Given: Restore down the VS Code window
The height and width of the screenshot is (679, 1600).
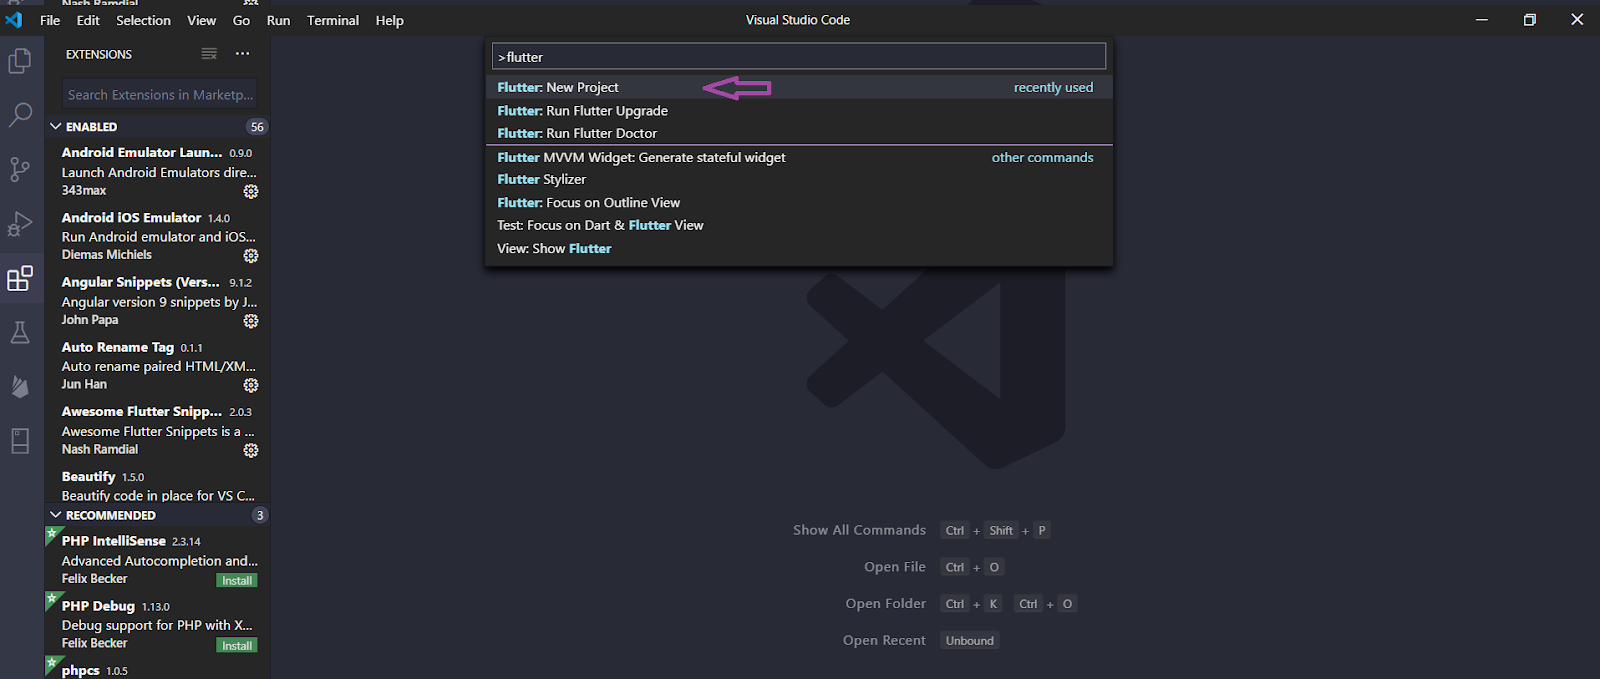Looking at the screenshot, I should pos(1529,20).
